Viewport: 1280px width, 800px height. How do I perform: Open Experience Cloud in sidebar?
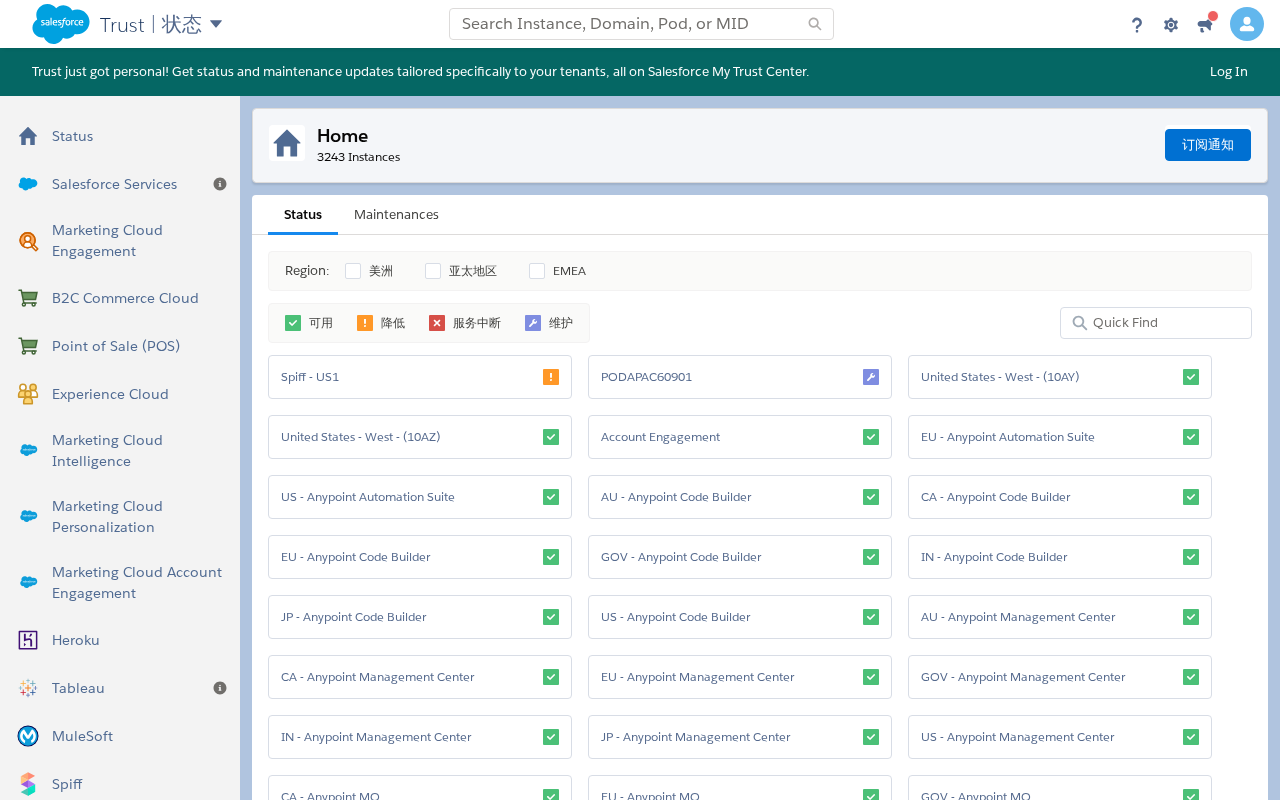tap(110, 394)
